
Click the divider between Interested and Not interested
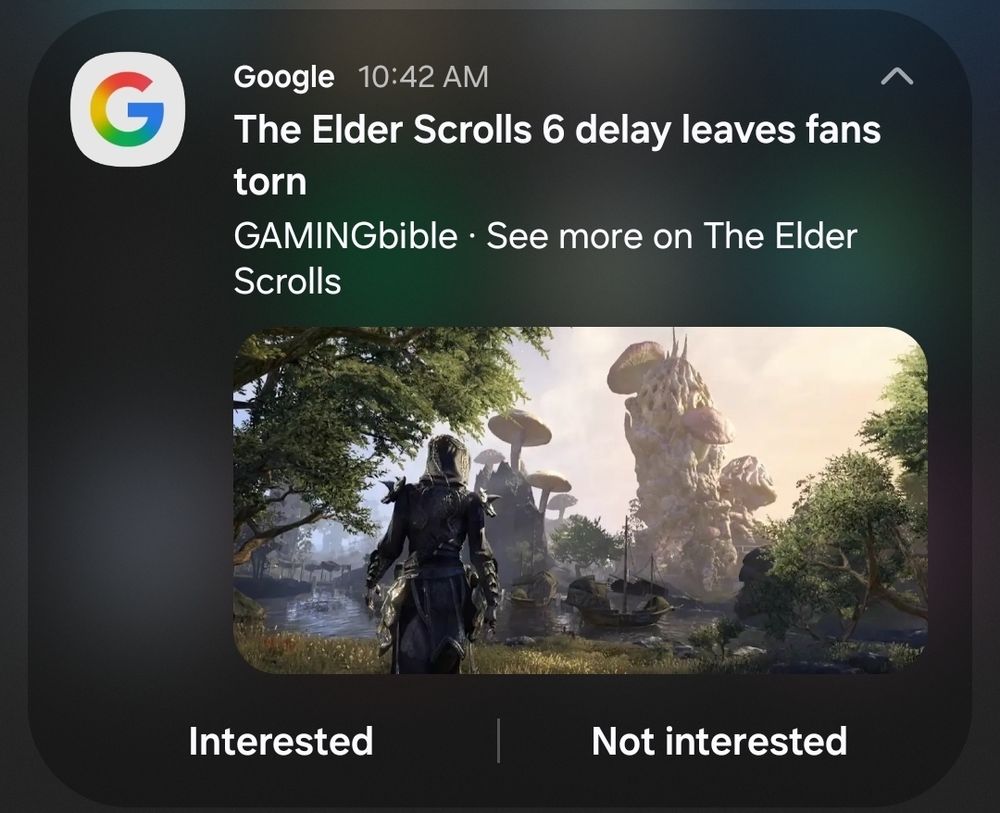498,740
